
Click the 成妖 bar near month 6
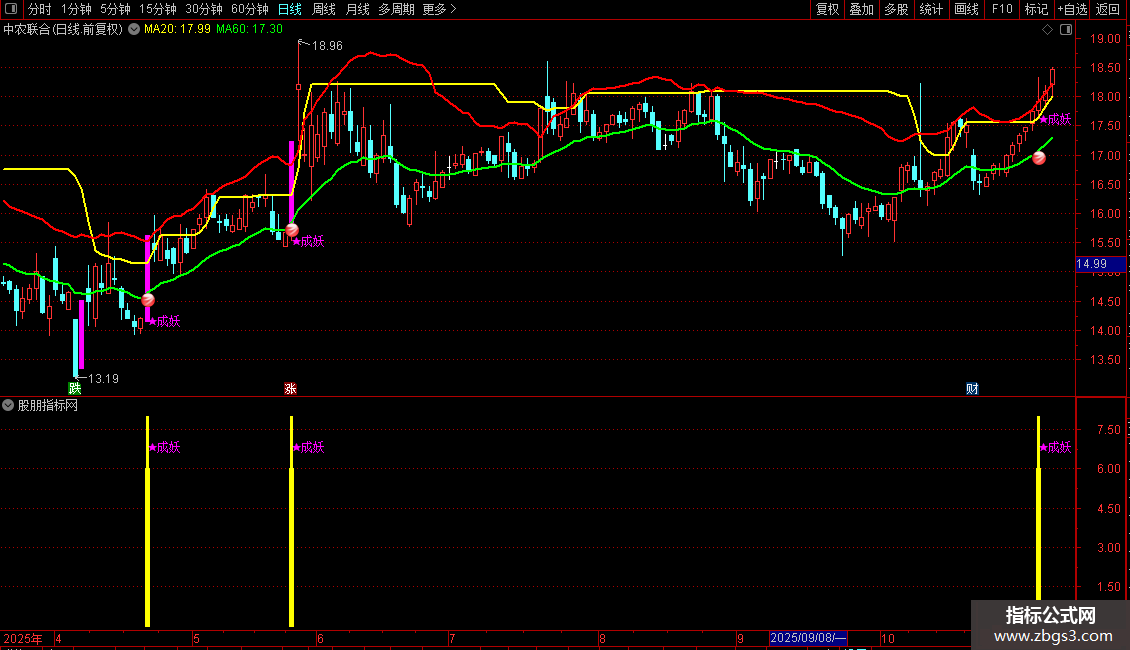291,521
